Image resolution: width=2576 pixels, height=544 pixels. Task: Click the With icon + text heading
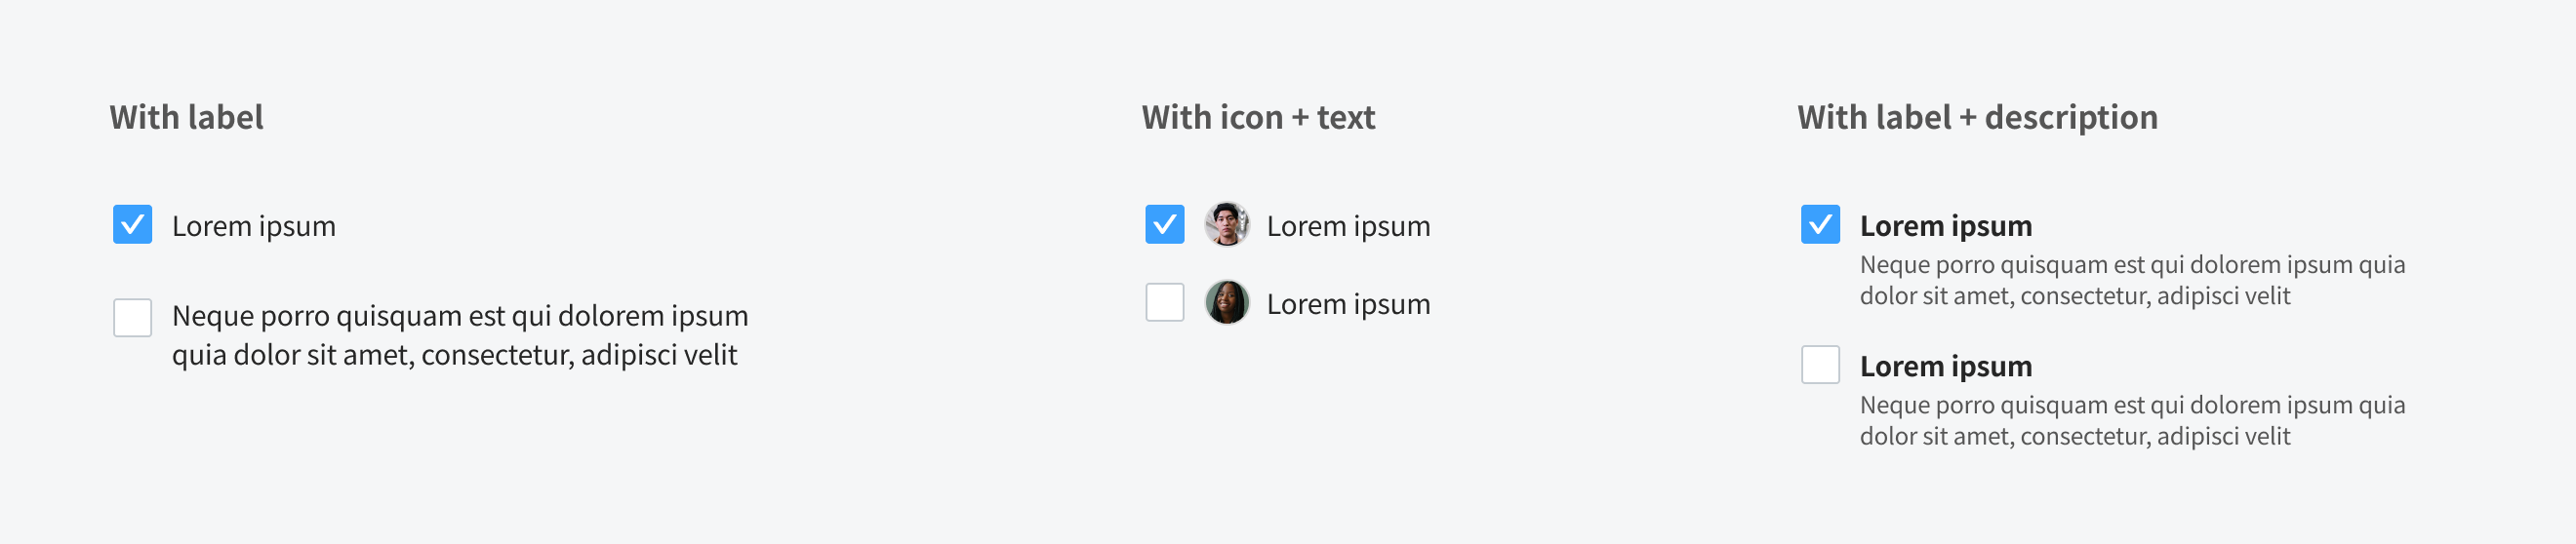point(1258,118)
